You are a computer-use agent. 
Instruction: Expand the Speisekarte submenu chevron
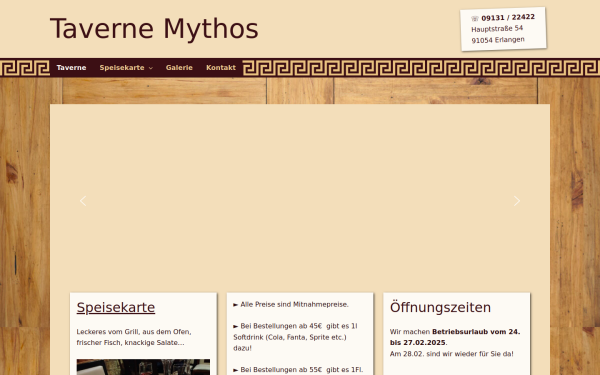click(x=150, y=68)
